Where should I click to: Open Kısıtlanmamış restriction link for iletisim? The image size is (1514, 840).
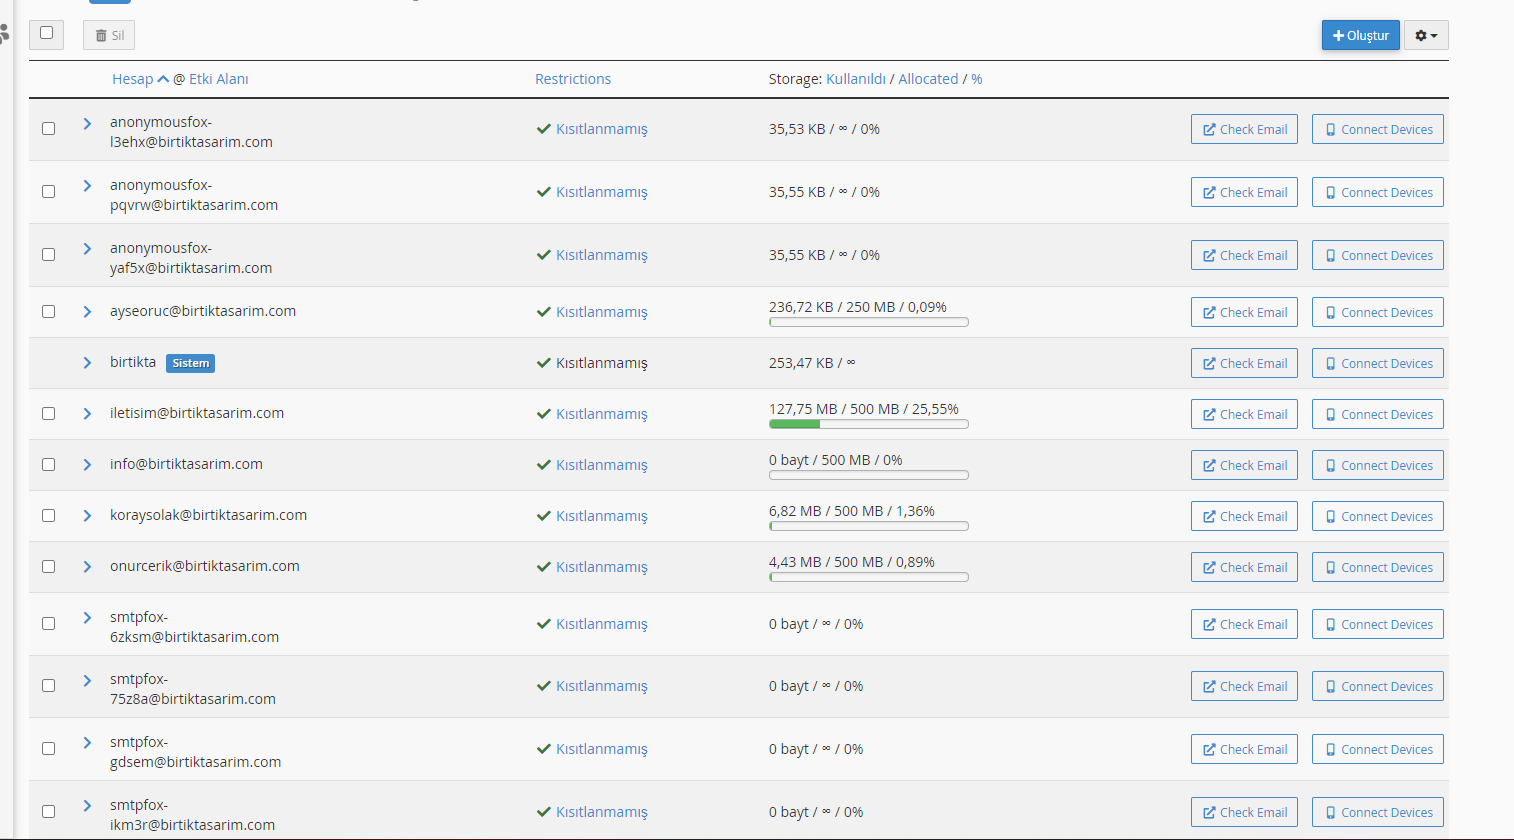click(602, 414)
